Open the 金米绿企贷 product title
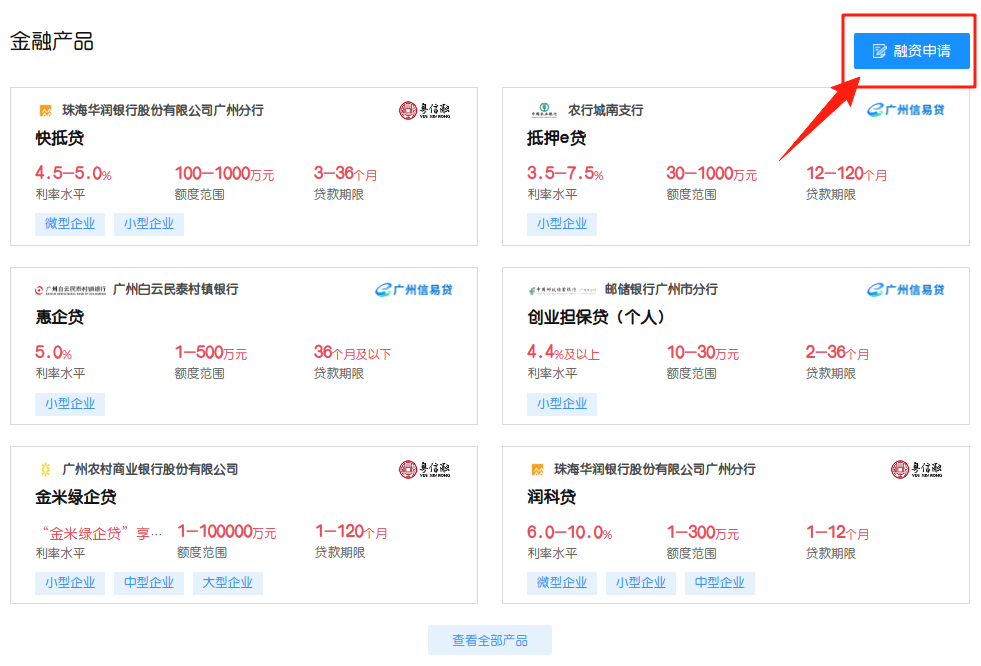This screenshot has width=981, height=666. point(76,497)
